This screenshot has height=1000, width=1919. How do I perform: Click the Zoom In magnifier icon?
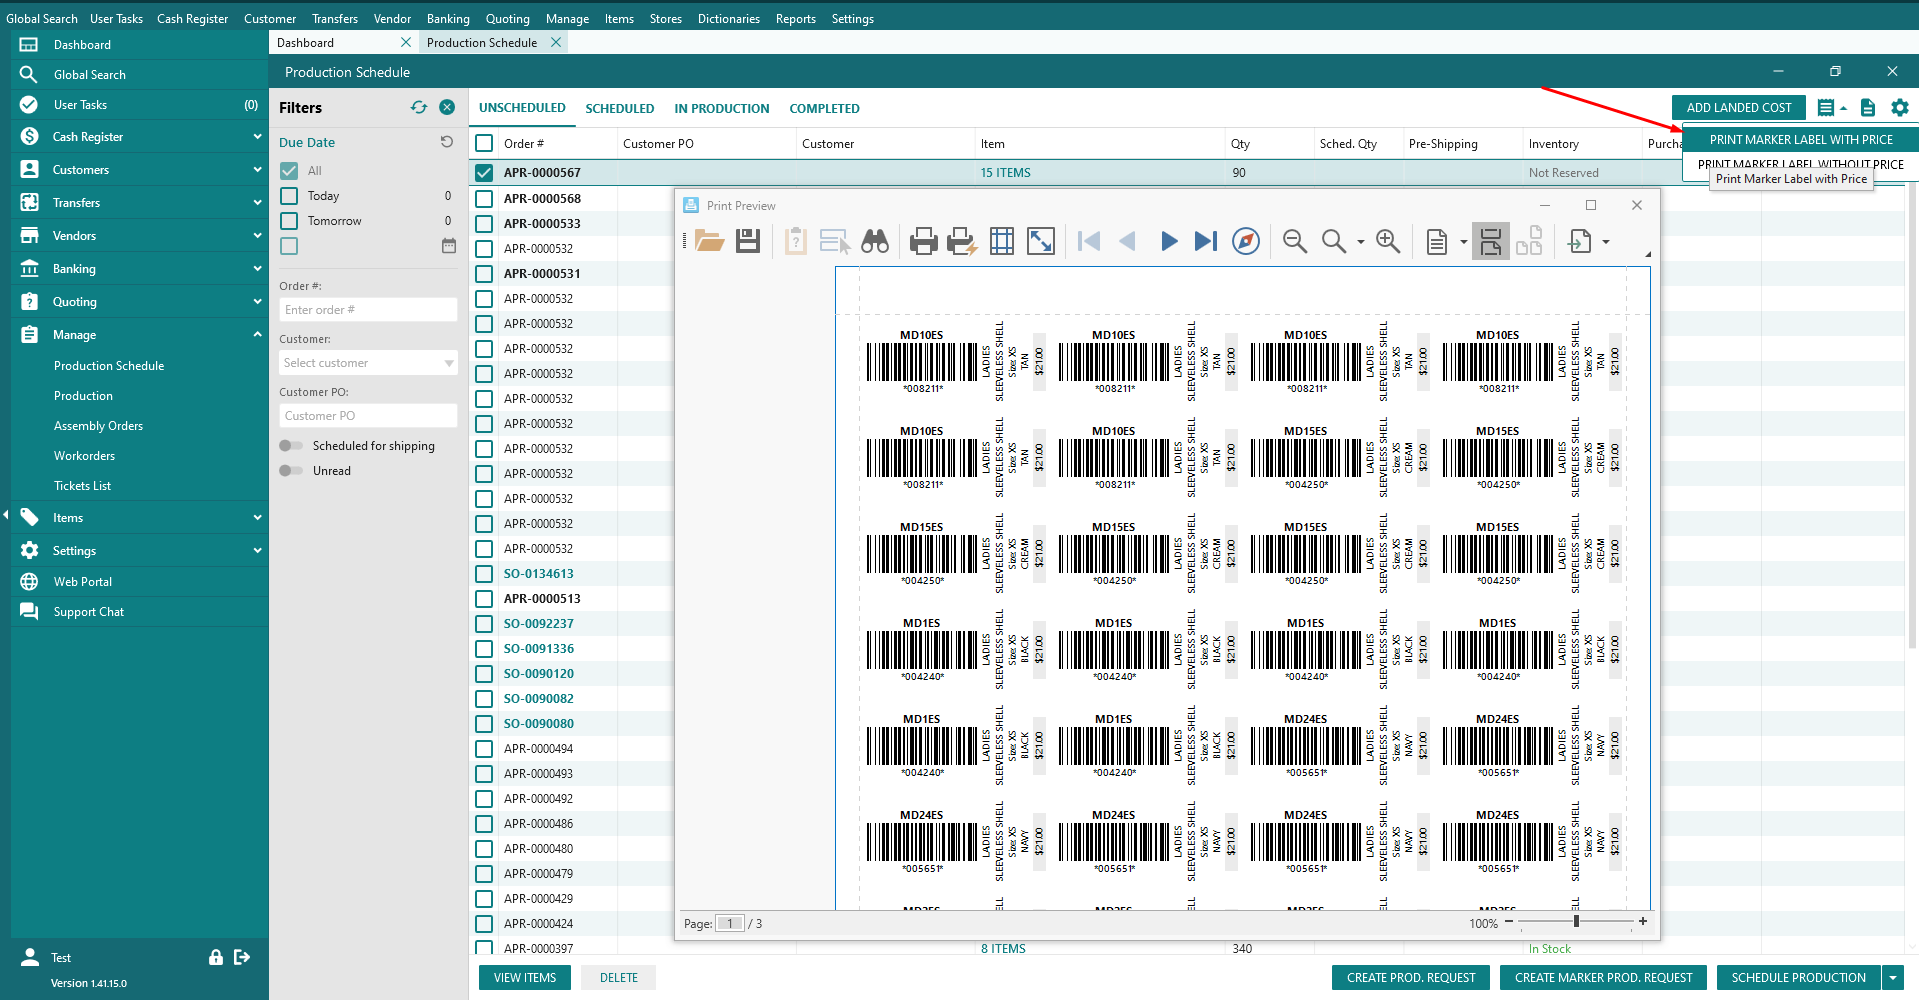coord(1387,241)
